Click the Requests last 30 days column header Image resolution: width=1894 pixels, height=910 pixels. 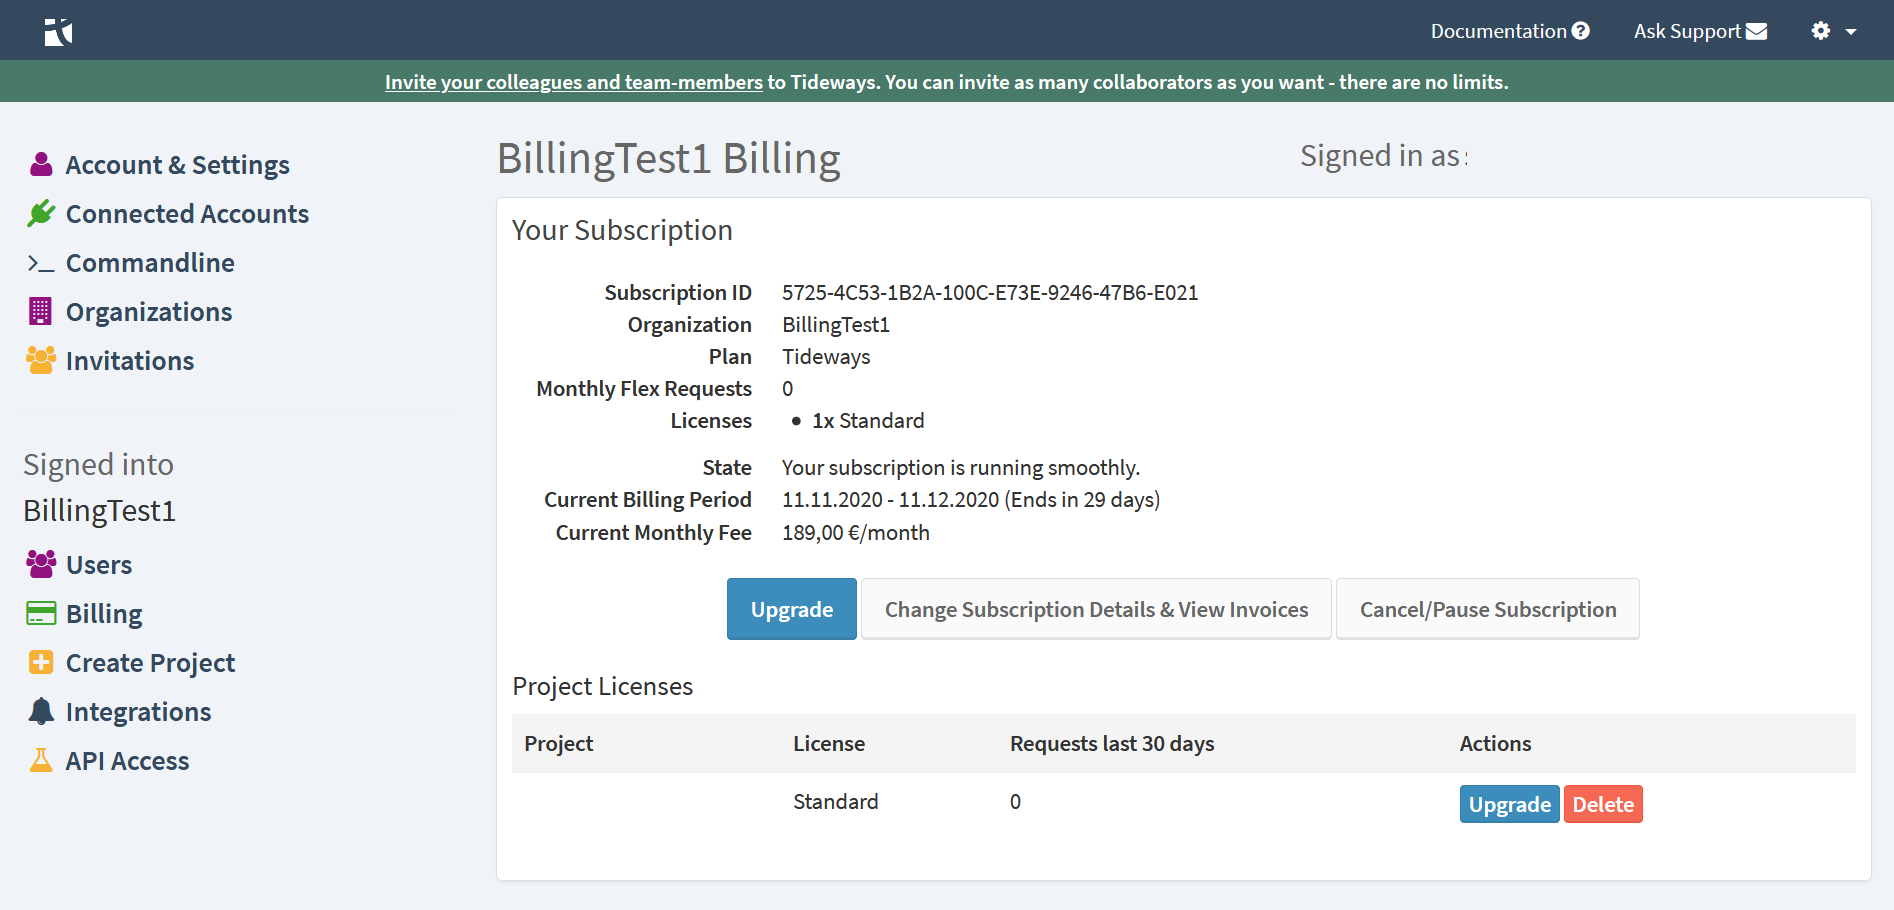pyautogui.click(x=1112, y=743)
